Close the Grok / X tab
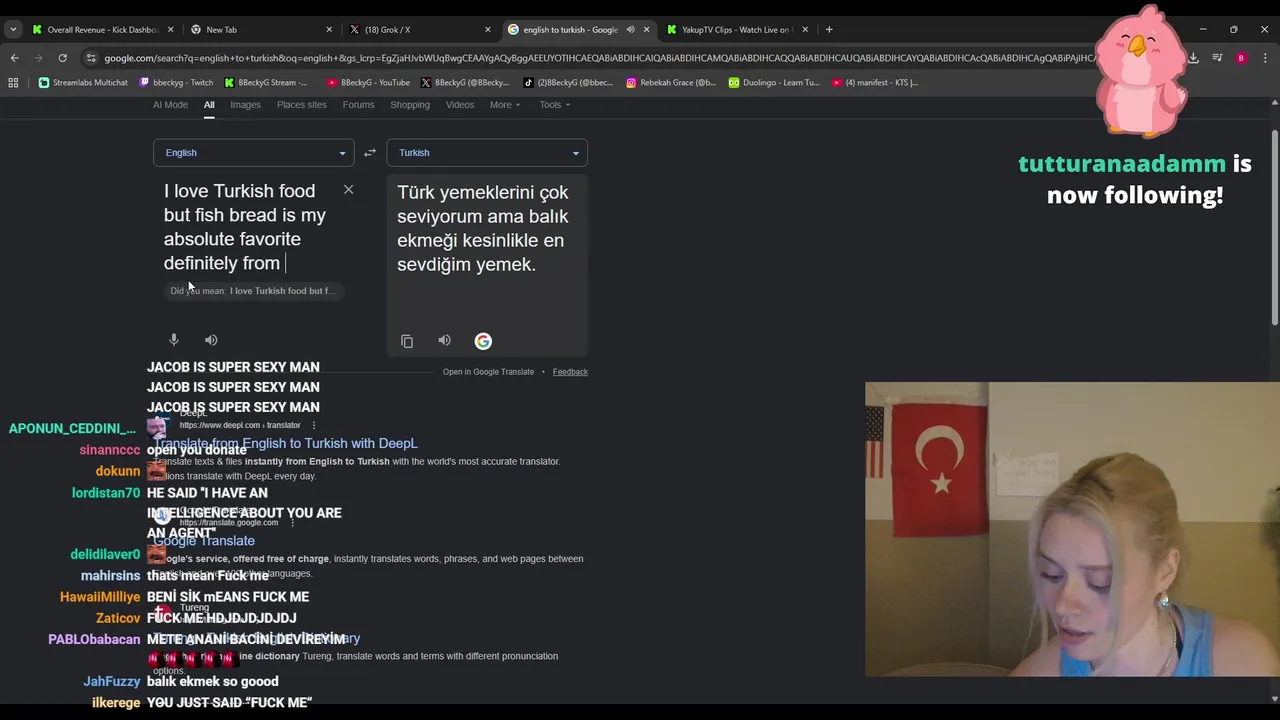The image size is (1280, 720). pyautogui.click(x=488, y=29)
